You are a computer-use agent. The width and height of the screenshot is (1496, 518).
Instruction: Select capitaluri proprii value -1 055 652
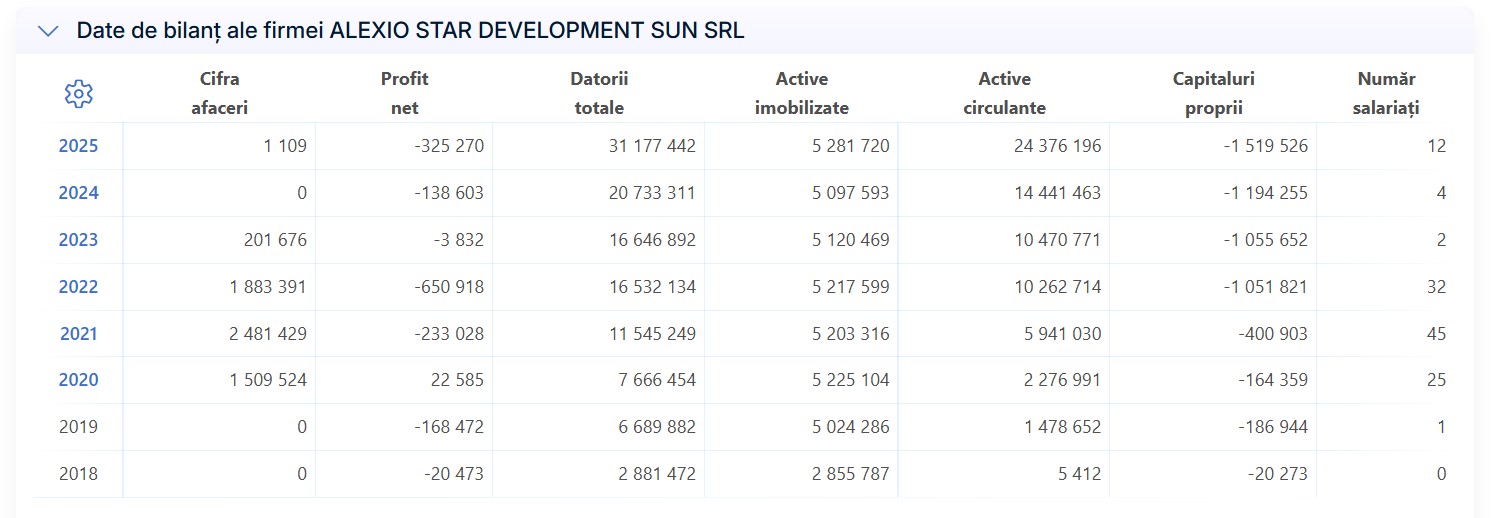(1265, 240)
